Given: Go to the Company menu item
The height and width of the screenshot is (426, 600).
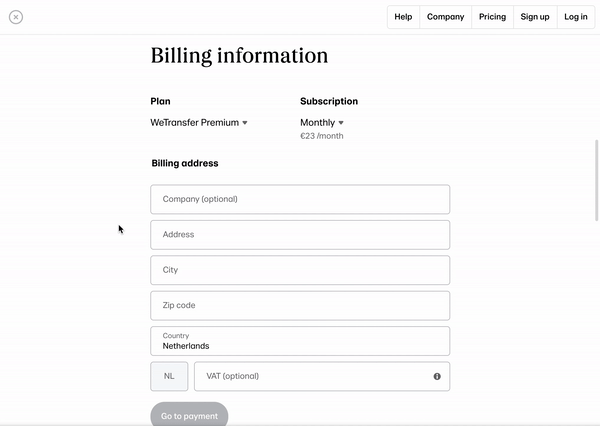Looking at the screenshot, I should click(x=445, y=17).
